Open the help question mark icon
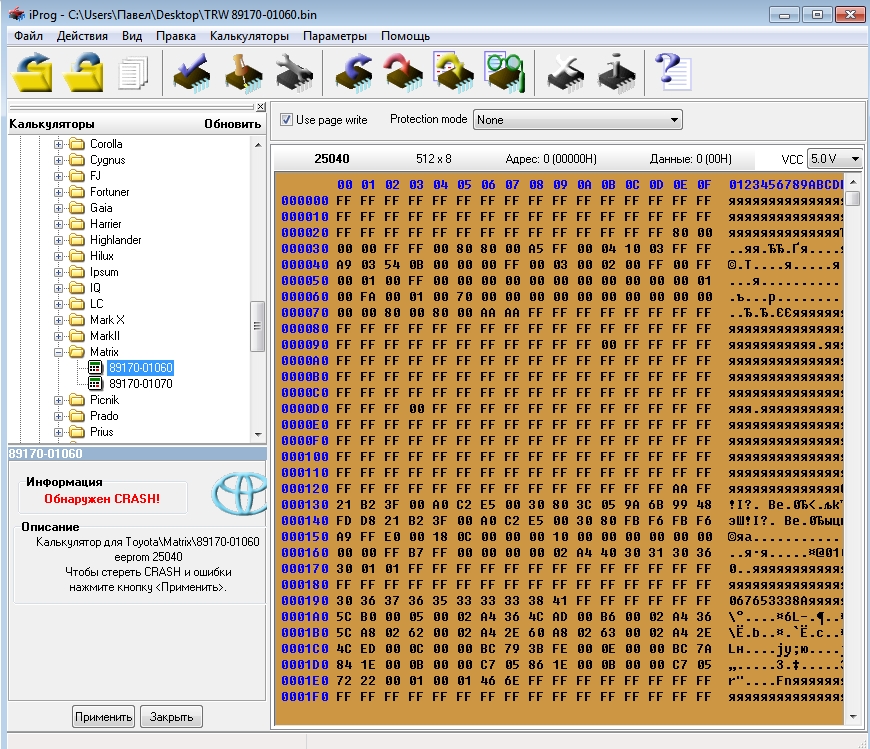Screen dimensions: 870x749 [x=673, y=72]
